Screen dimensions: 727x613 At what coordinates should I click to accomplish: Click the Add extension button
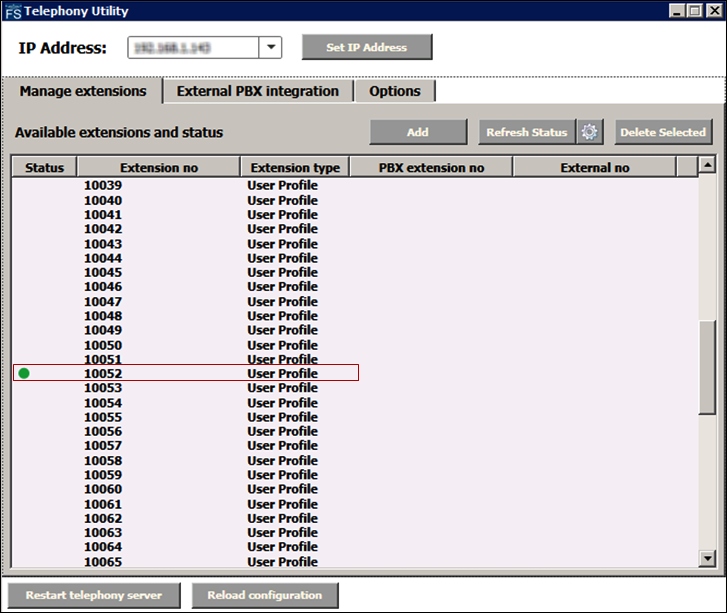(418, 132)
